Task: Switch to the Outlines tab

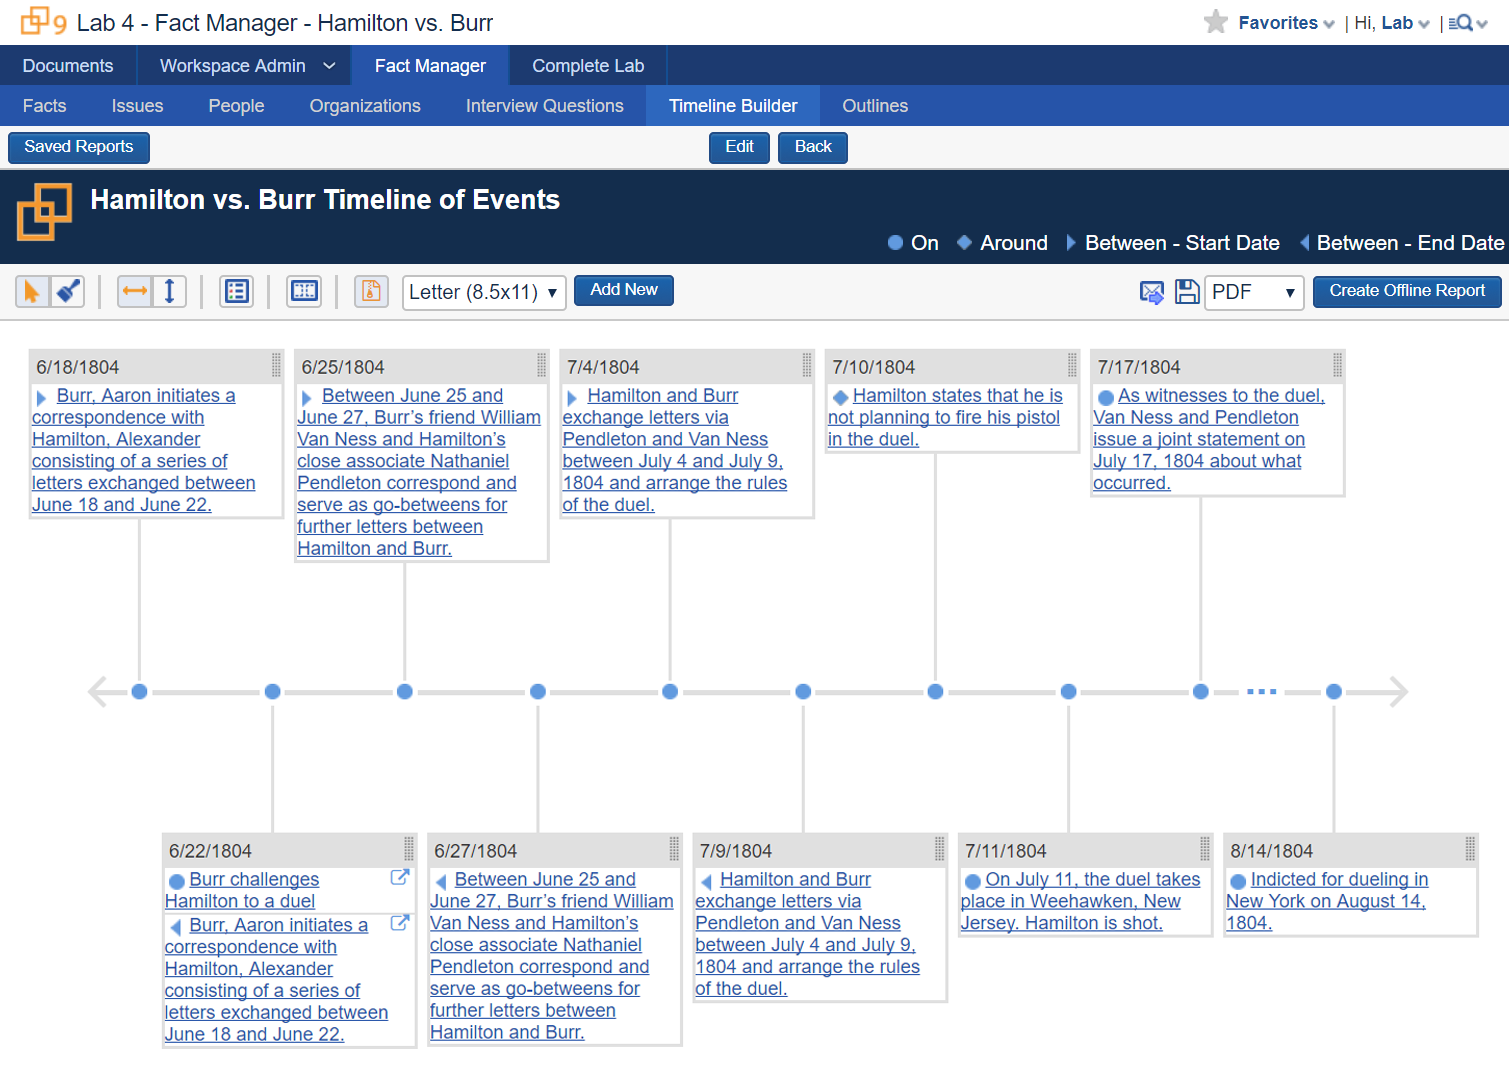Action: pos(874,105)
